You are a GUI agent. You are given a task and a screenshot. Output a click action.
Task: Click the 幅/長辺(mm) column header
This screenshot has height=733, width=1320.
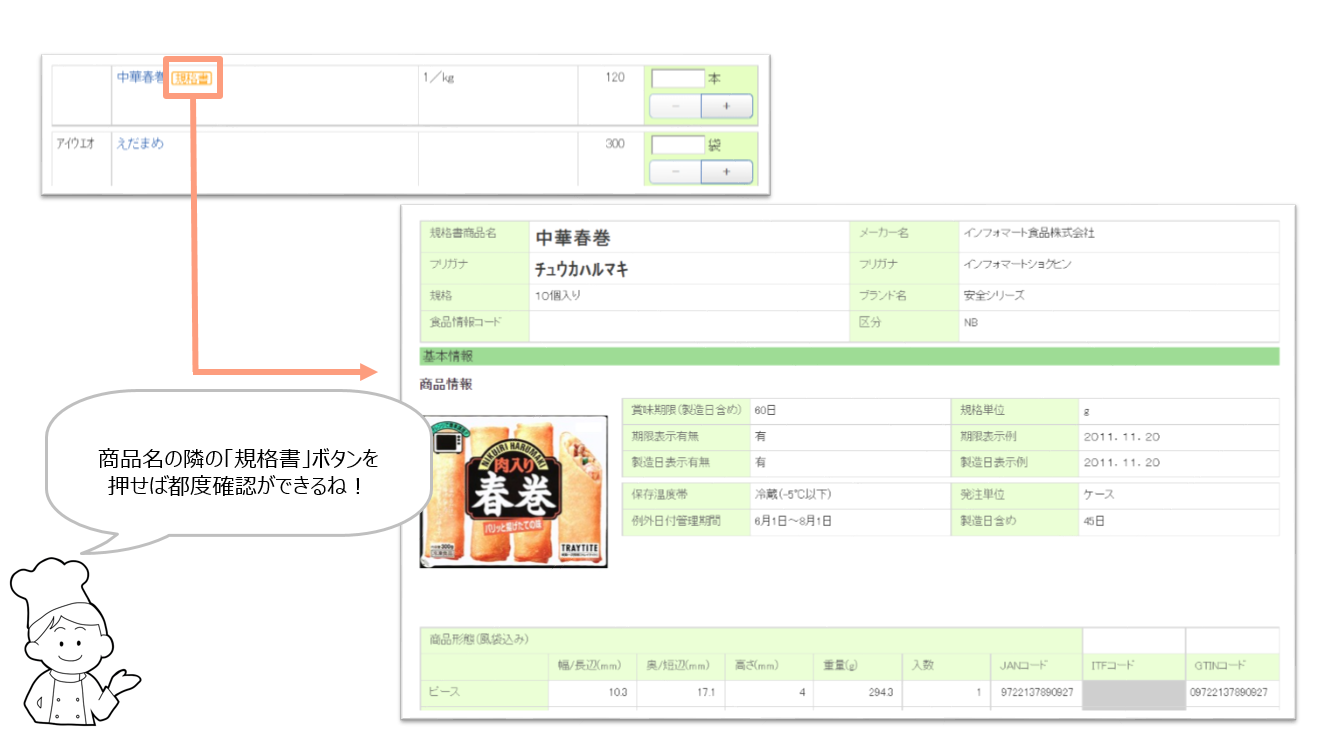click(592, 666)
